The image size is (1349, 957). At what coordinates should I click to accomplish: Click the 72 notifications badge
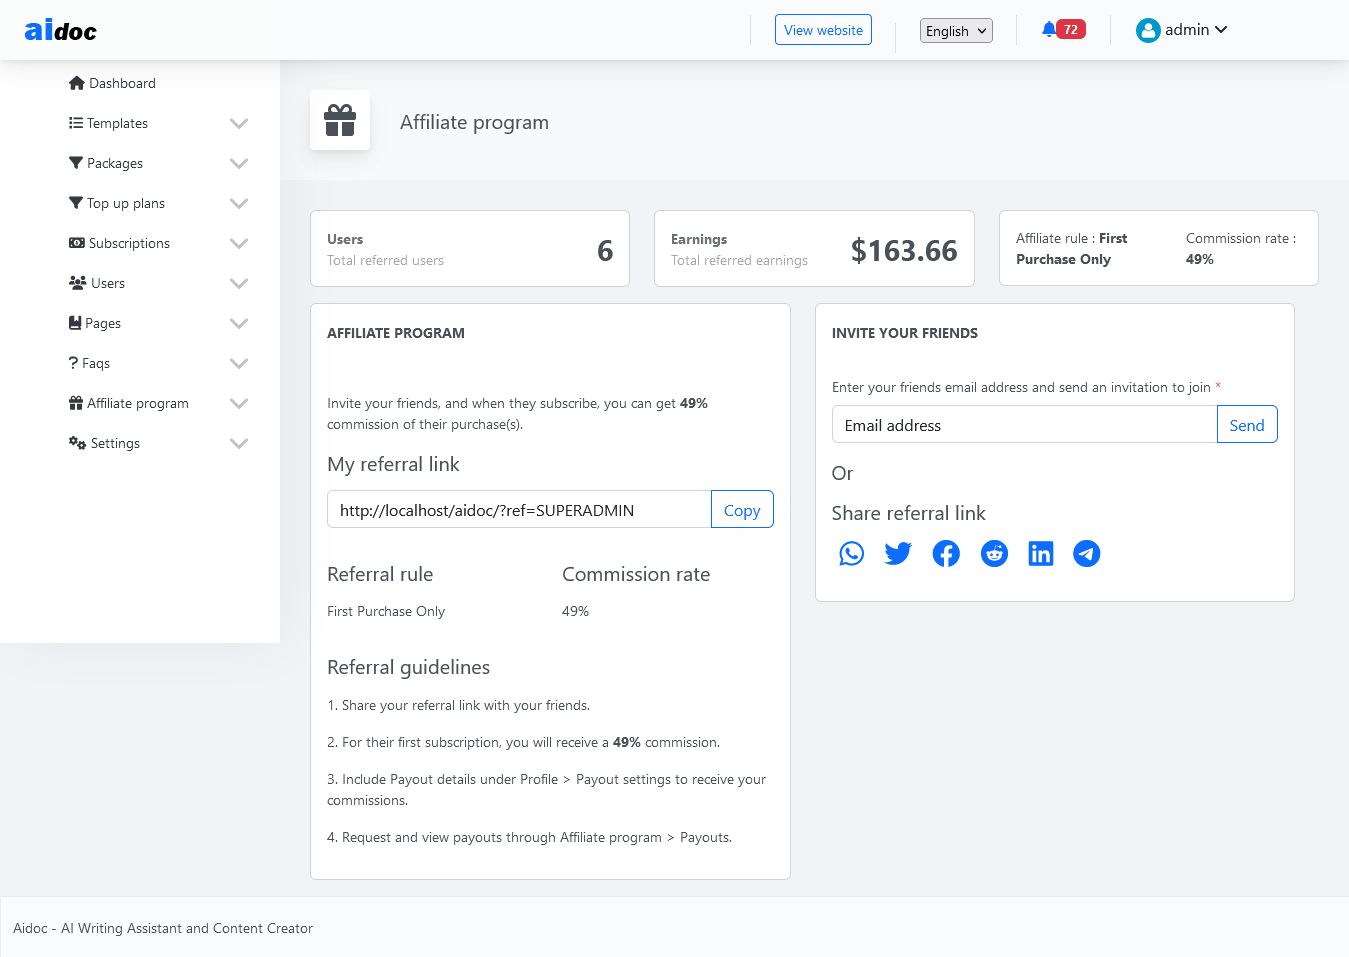(x=1071, y=29)
